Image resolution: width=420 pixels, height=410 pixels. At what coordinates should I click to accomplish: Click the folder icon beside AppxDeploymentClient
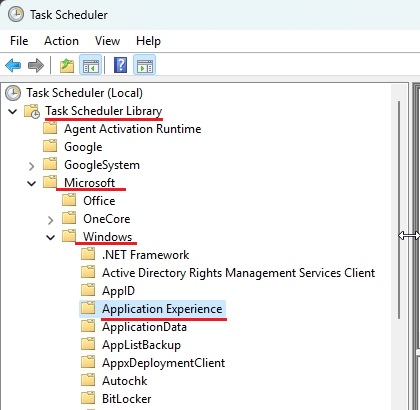click(x=88, y=362)
